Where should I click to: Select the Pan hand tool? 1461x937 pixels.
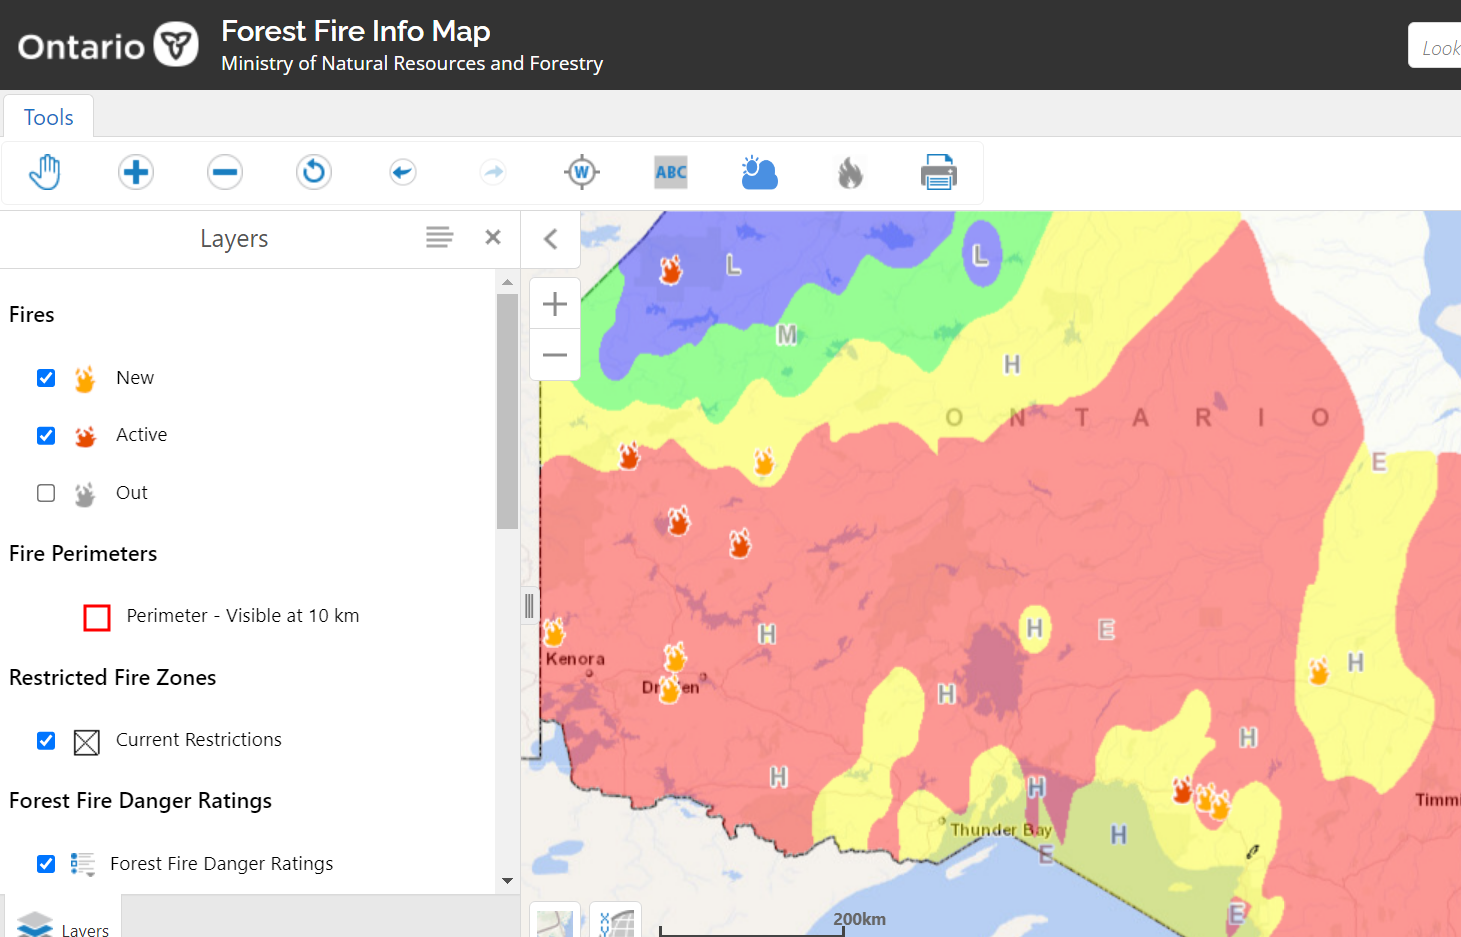coord(45,172)
